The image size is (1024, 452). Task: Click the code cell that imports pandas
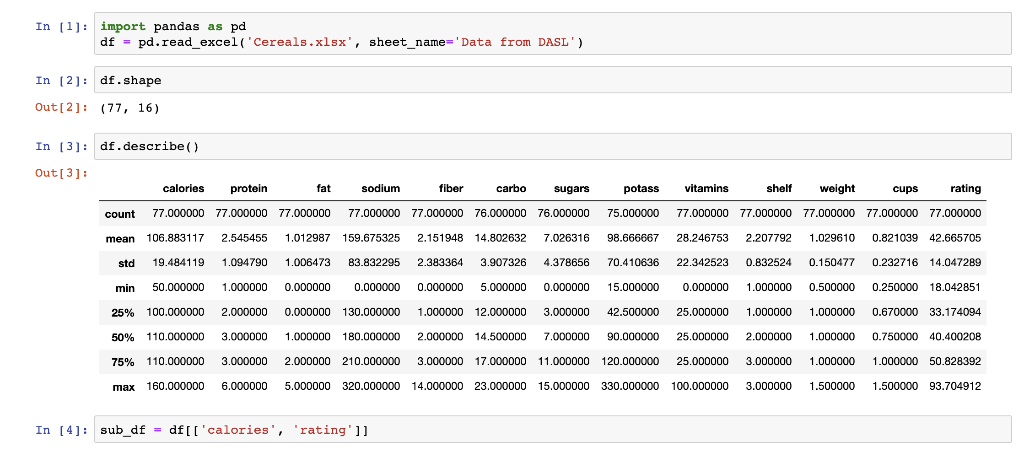pos(552,35)
